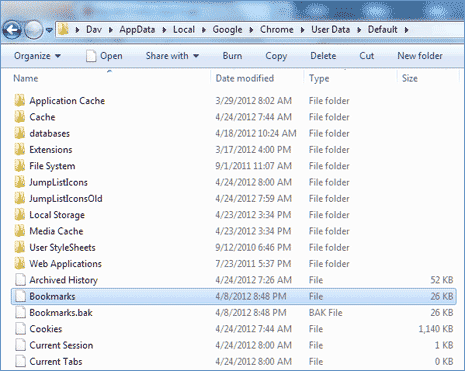
Task: Click the Burn toolbar button
Action: [x=232, y=56]
